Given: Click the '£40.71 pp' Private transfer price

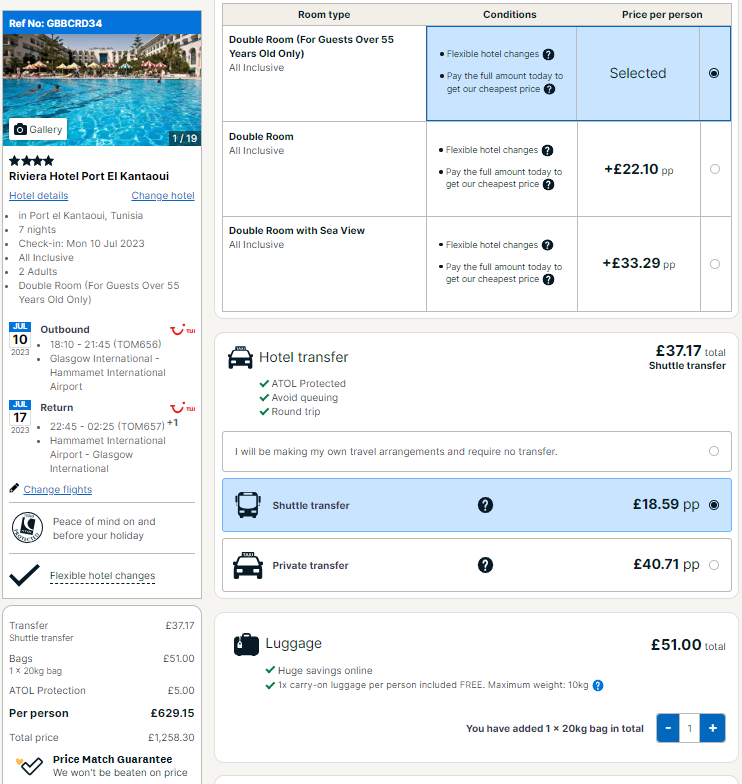Looking at the screenshot, I should tap(666, 564).
